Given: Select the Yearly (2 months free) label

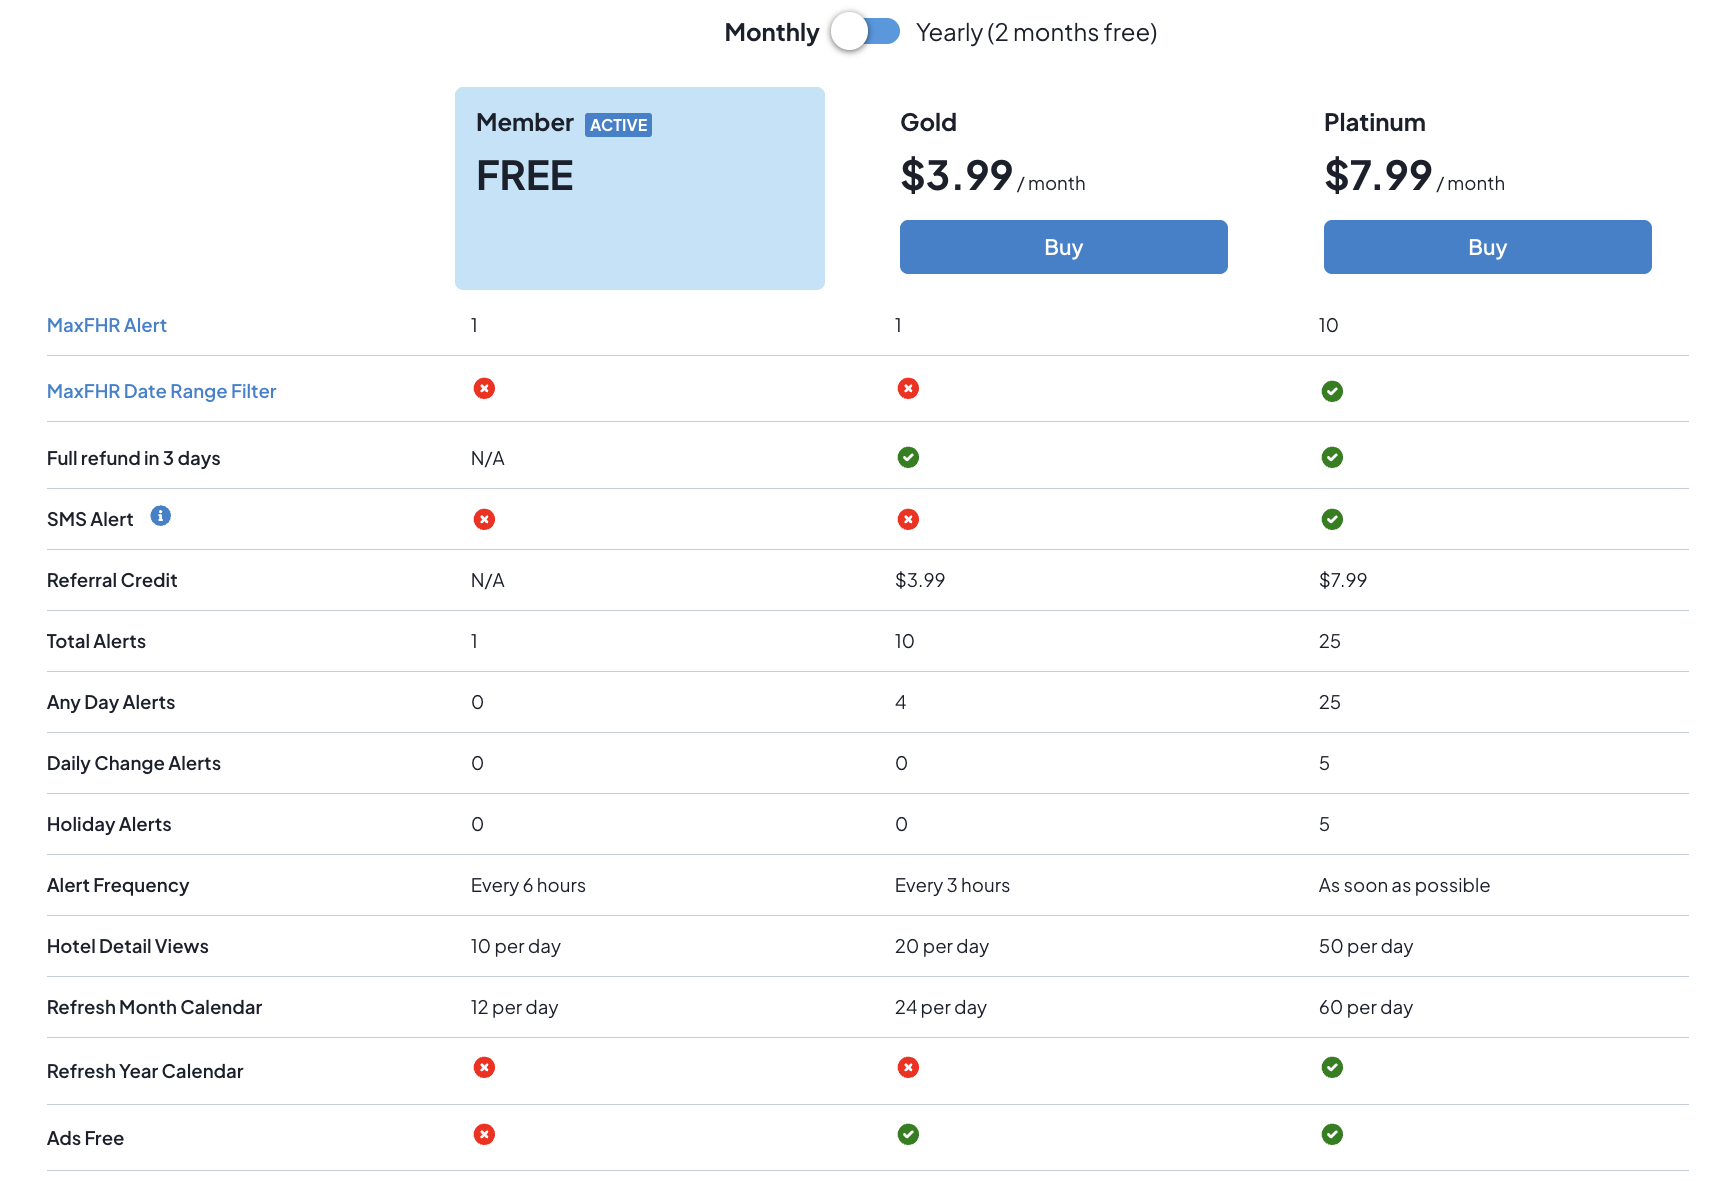Looking at the screenshot, I should point(1036,33).
